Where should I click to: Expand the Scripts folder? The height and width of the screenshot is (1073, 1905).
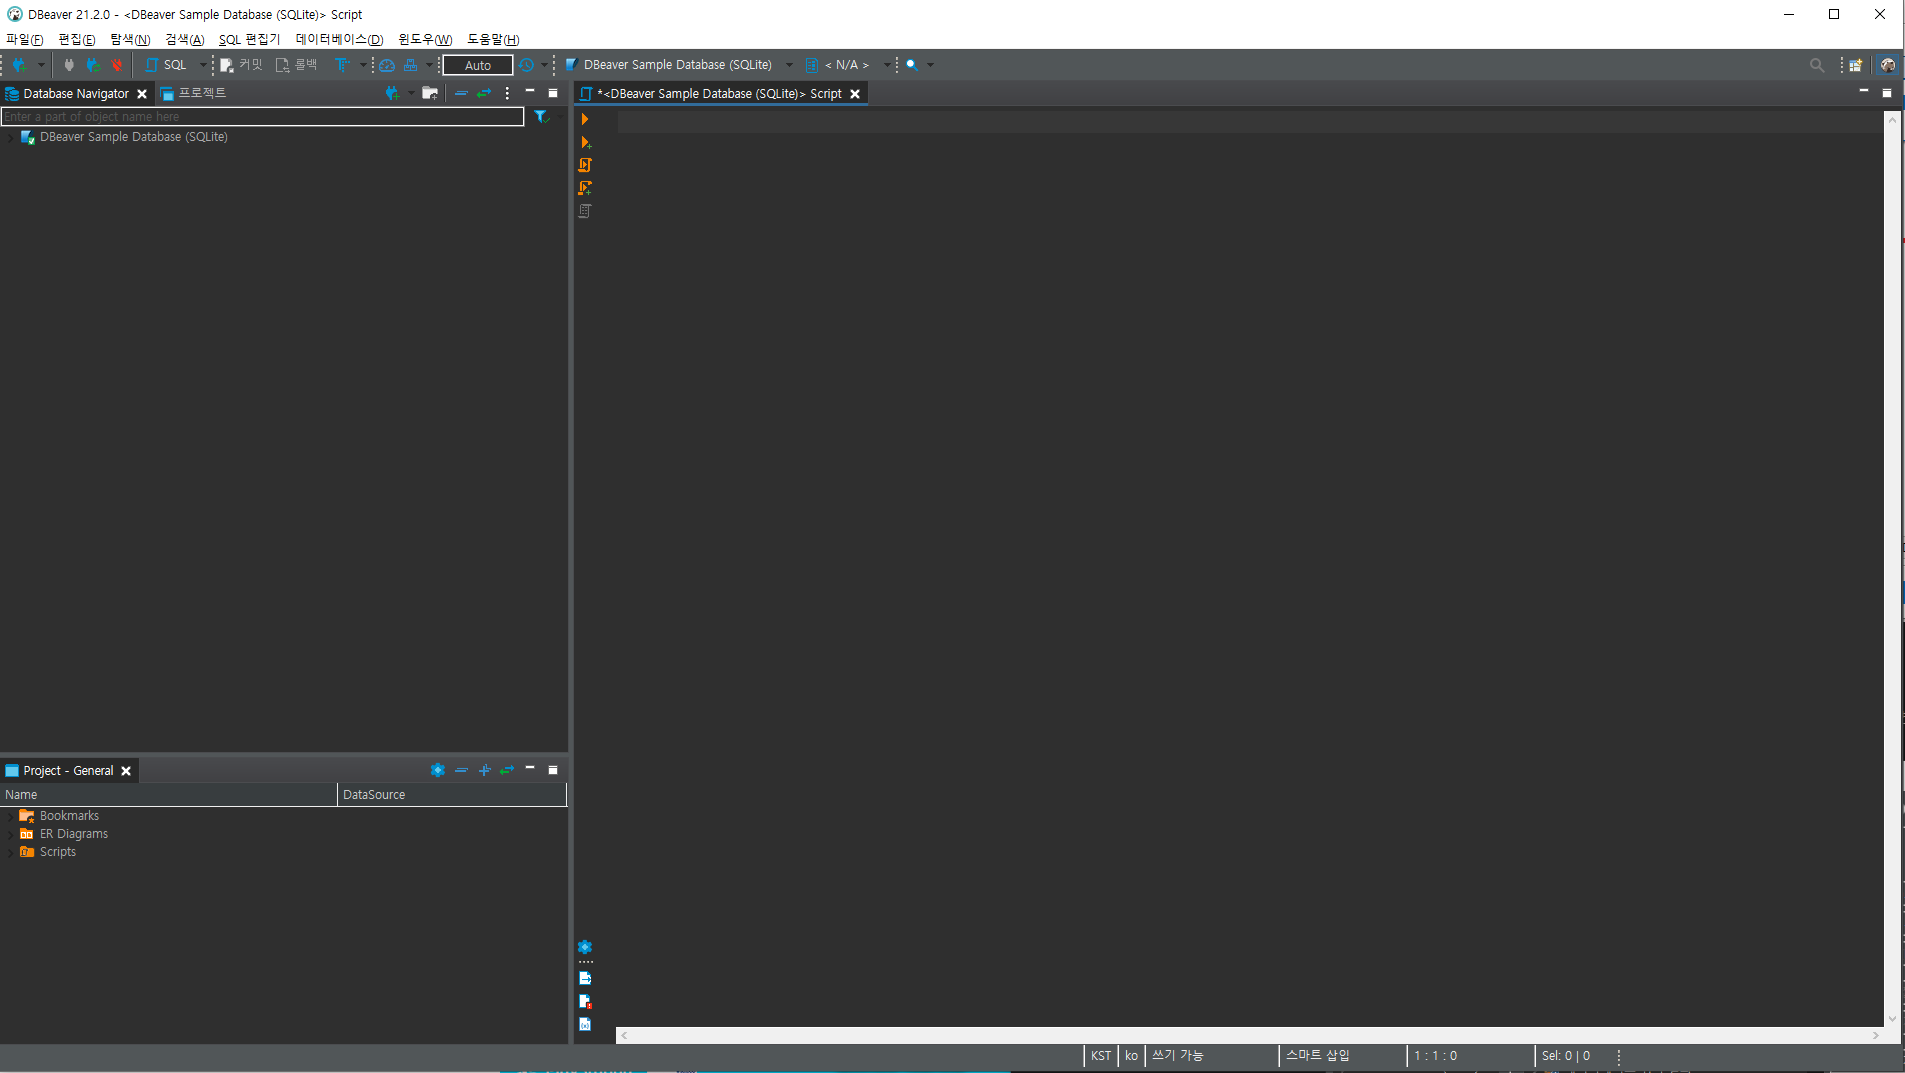point(10,853)
